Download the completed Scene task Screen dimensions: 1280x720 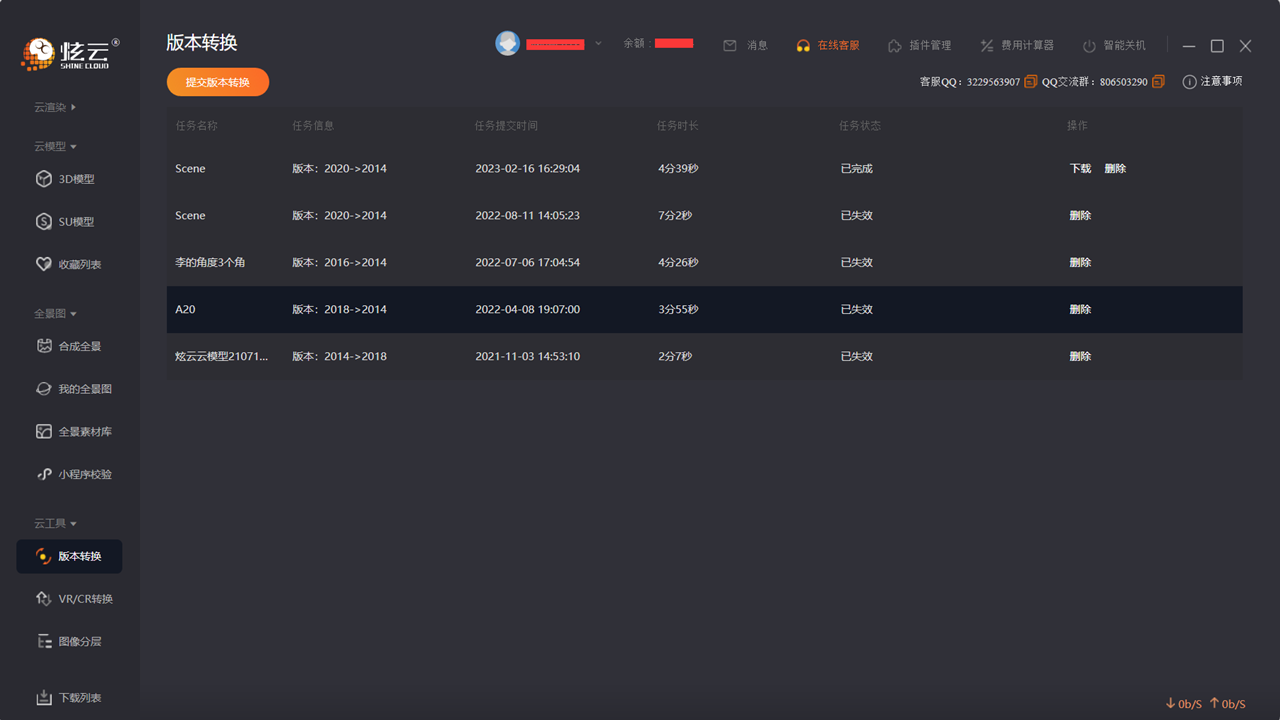(x=1080, y=169)
